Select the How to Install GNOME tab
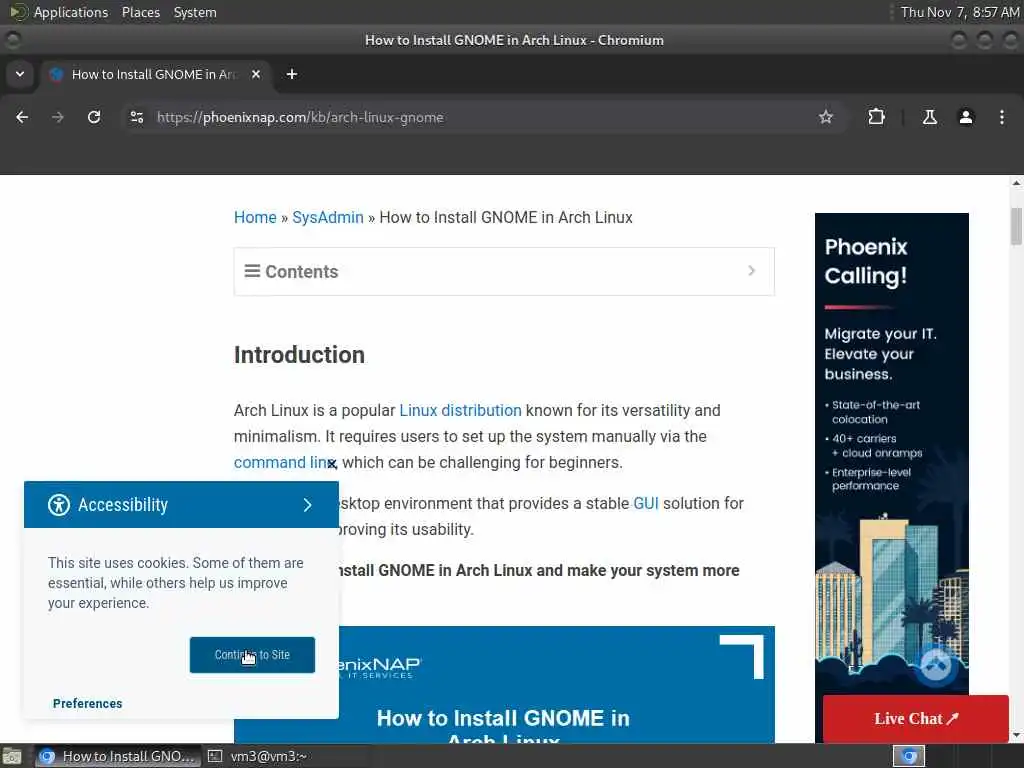The image size is (1024, 768). pyautogui.click(x=155, y=74)
